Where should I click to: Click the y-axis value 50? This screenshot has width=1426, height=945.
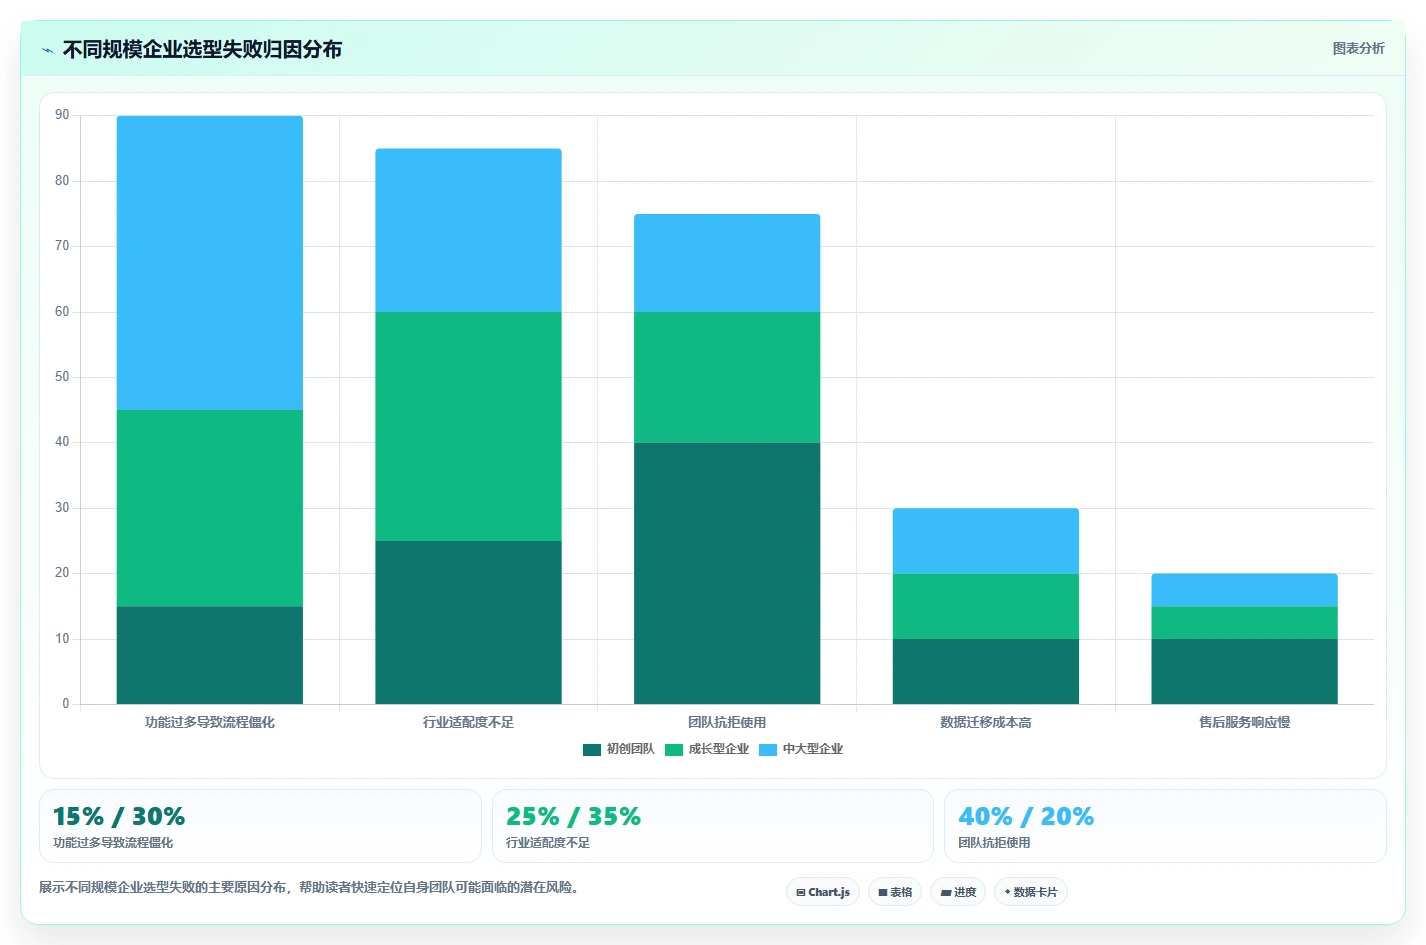click(x=62, y=377)
